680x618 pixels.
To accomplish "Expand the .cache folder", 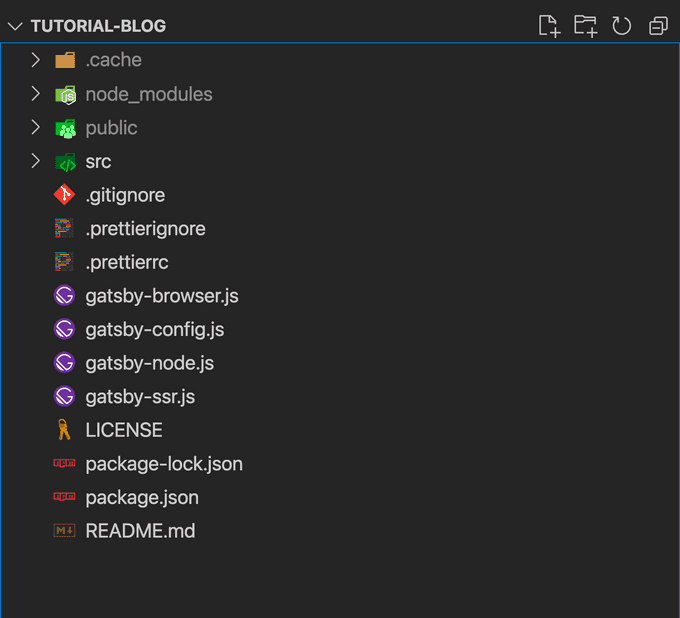I will point(36,60).
